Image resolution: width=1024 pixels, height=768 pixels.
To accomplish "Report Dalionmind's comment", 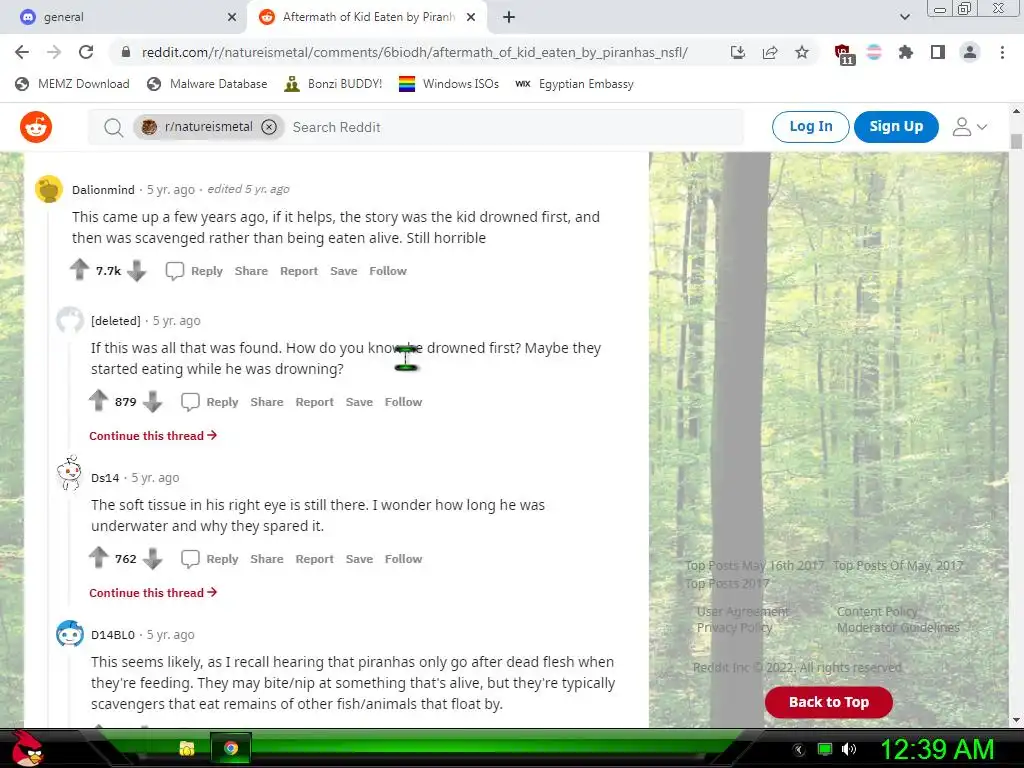I will click(x=299, y=271).
